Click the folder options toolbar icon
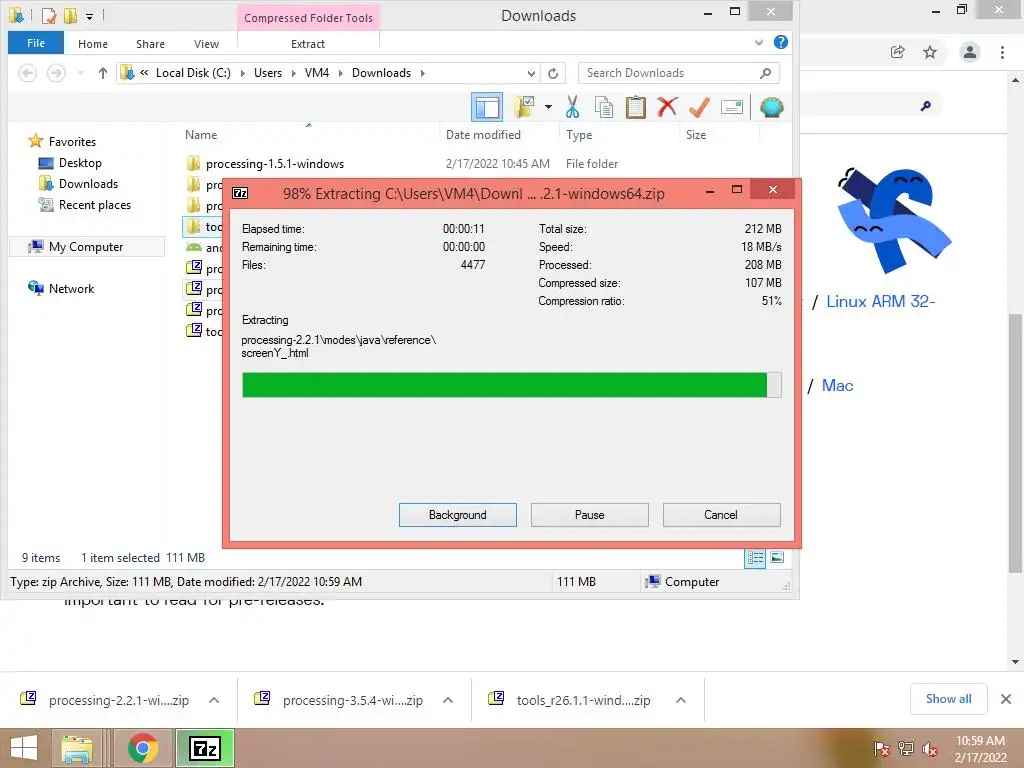The width and height of the screenshot is (1024, 768). [524, 107]
